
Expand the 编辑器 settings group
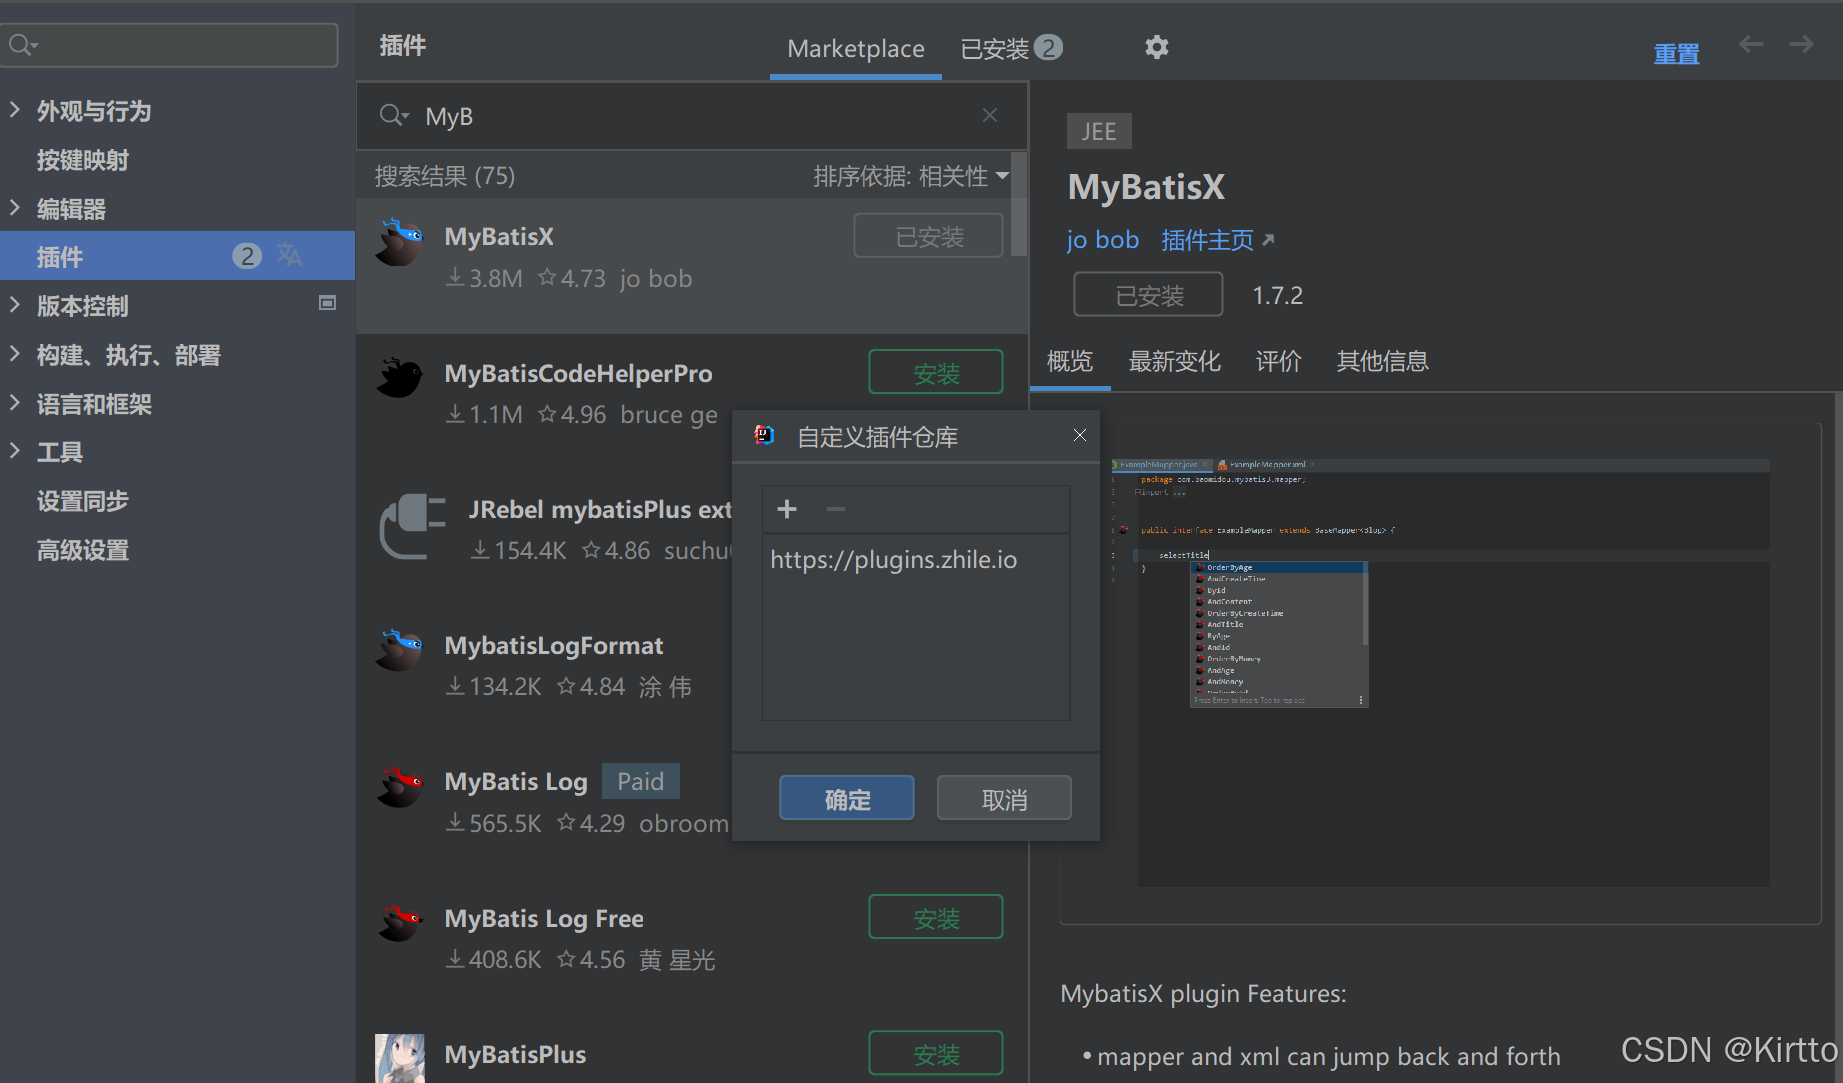point(14,208)
